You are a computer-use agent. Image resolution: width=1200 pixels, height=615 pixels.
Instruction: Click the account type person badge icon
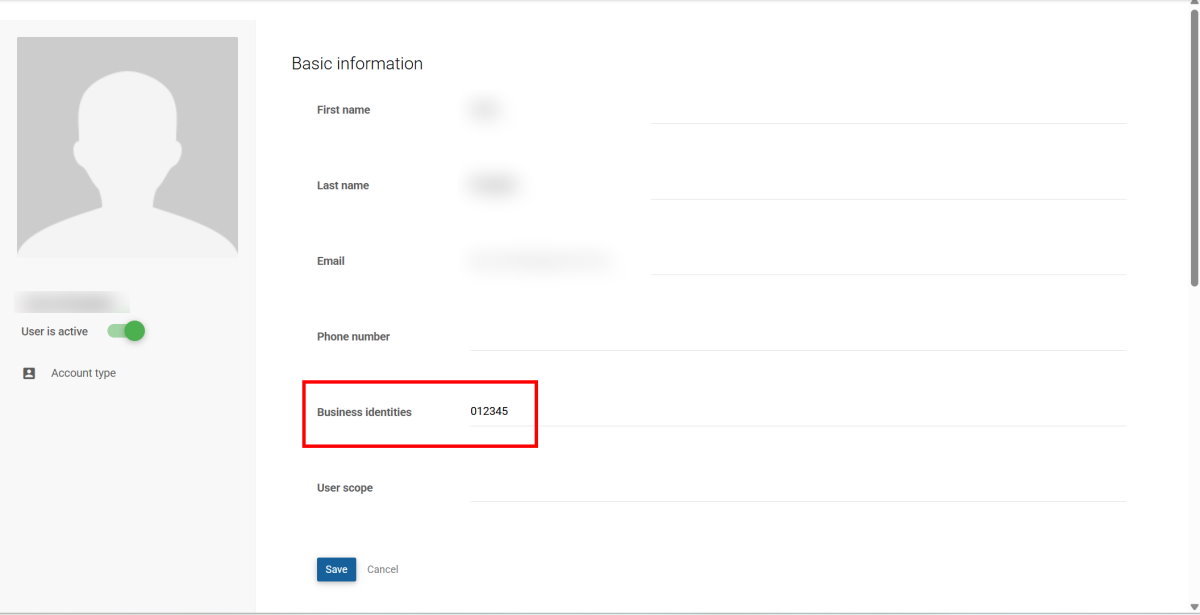tap(29, 373)
